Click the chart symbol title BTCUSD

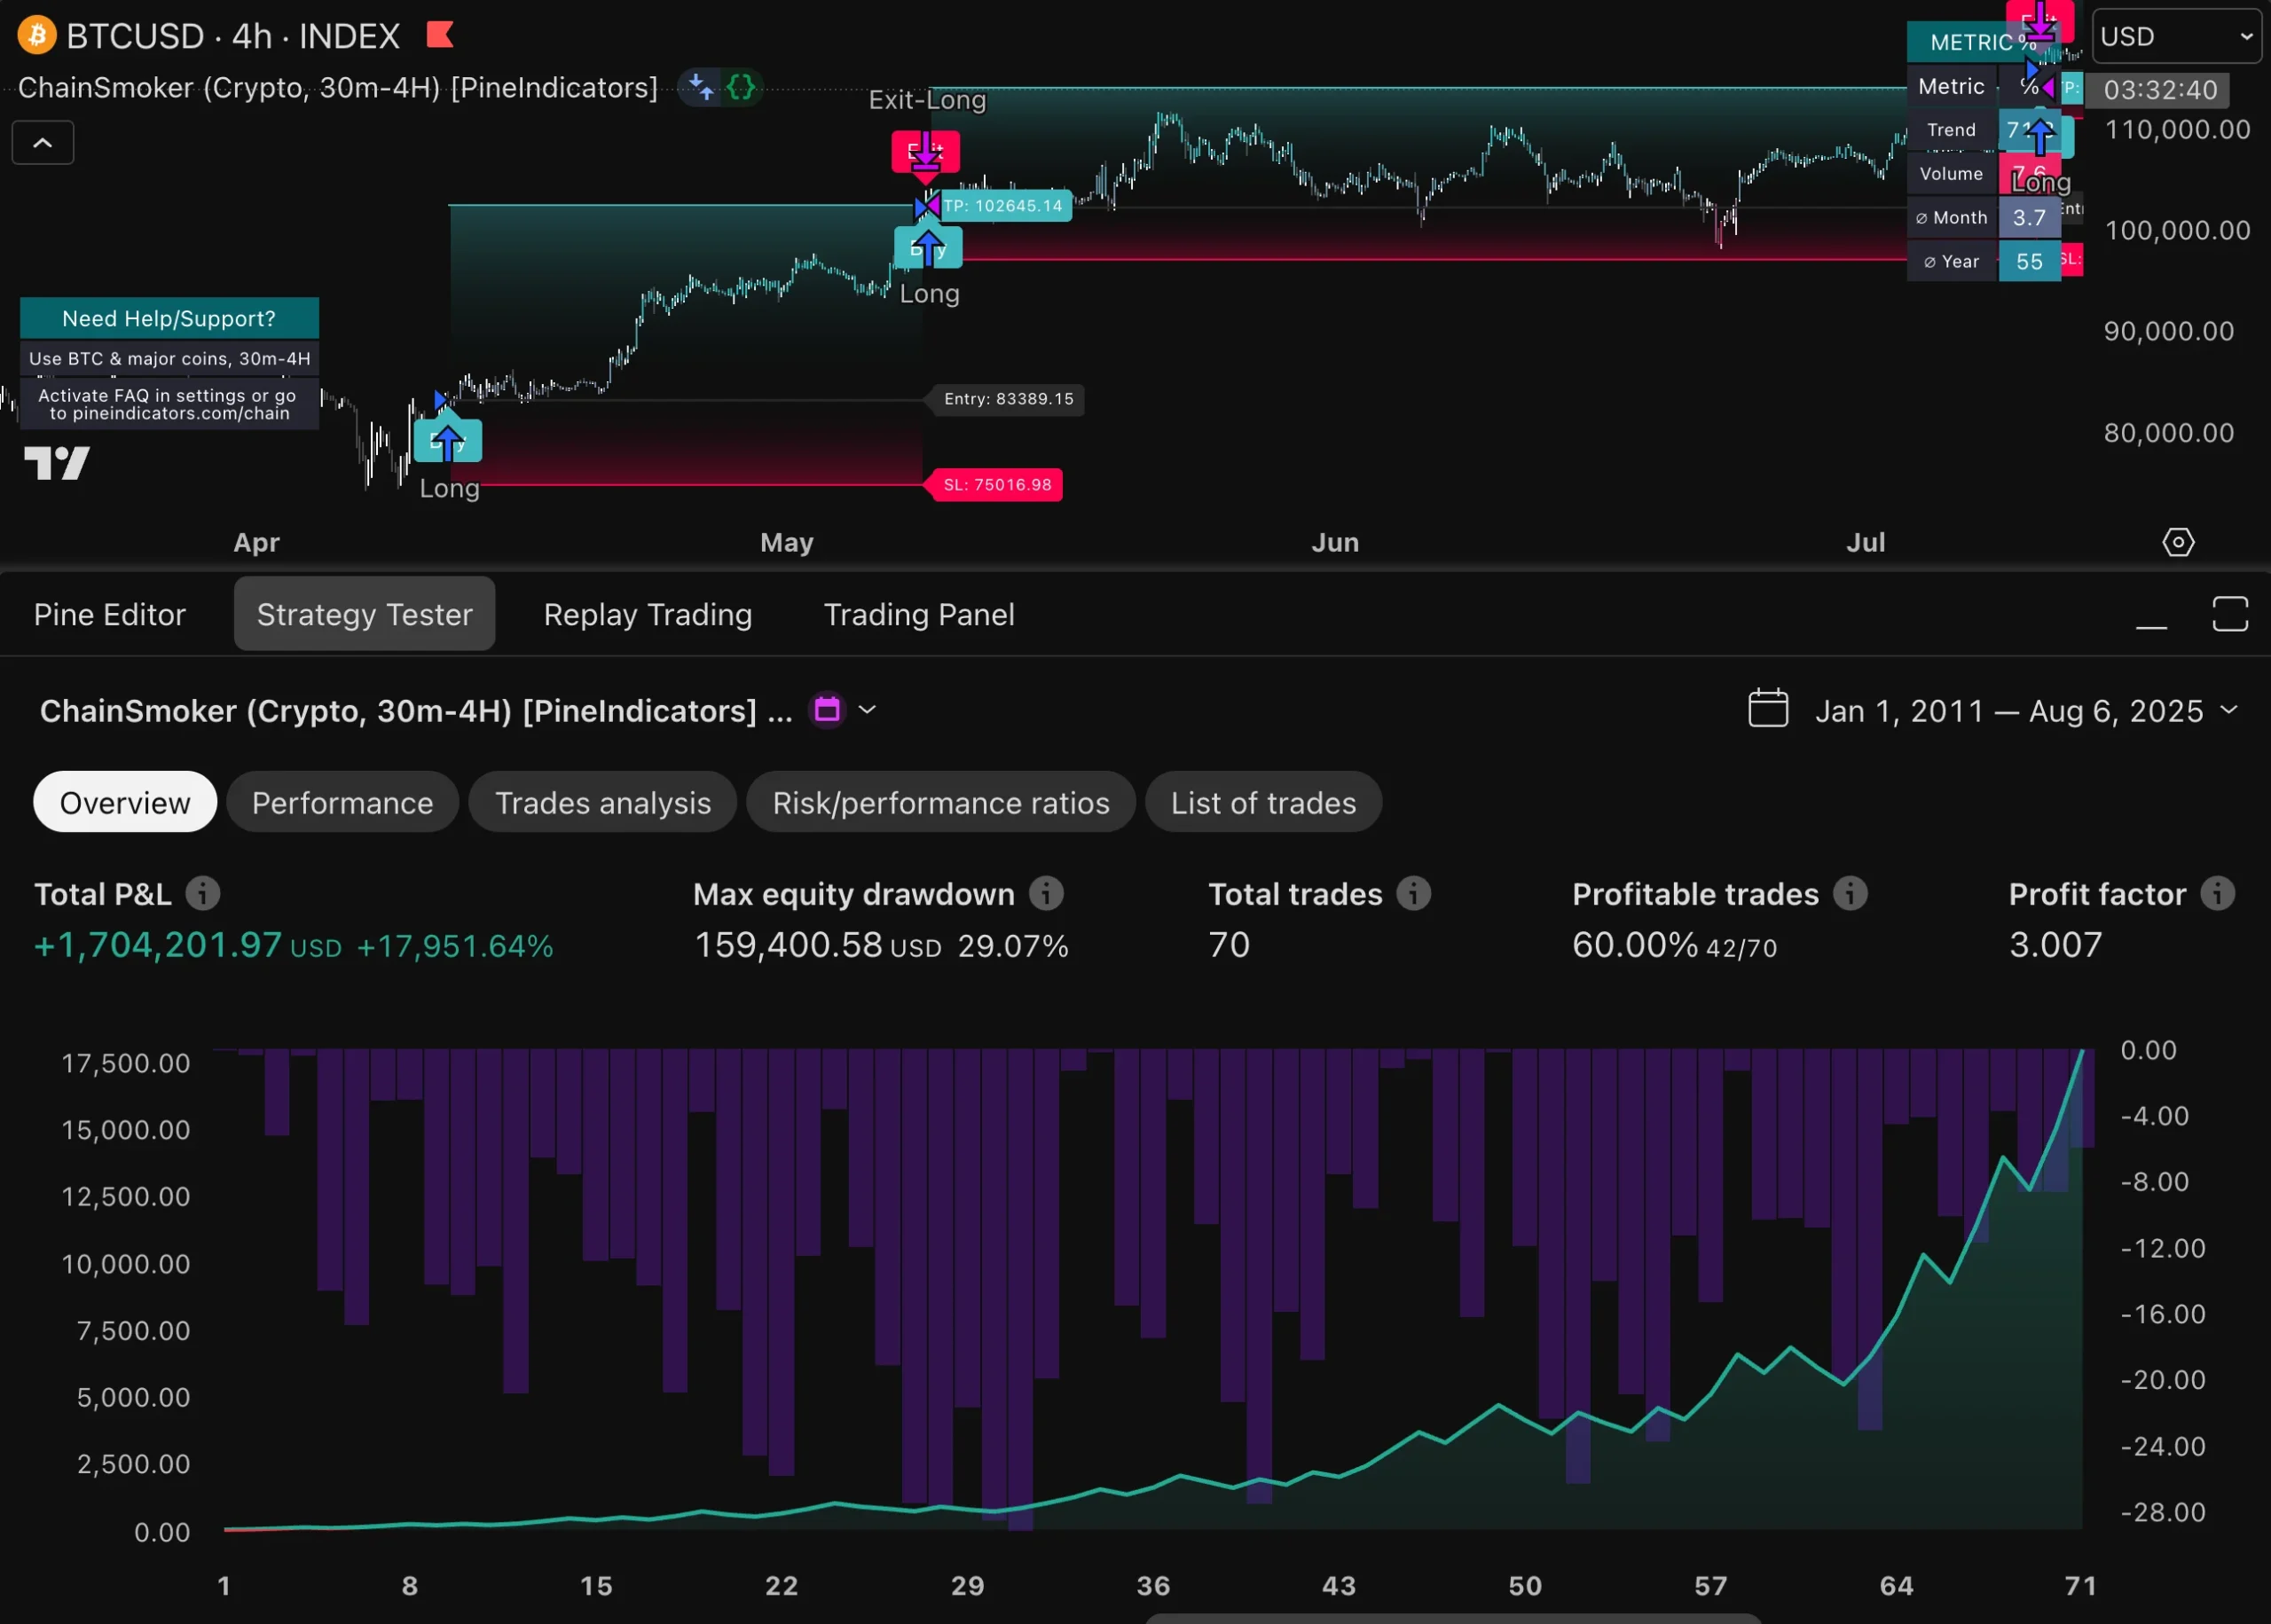pos(135,36)
